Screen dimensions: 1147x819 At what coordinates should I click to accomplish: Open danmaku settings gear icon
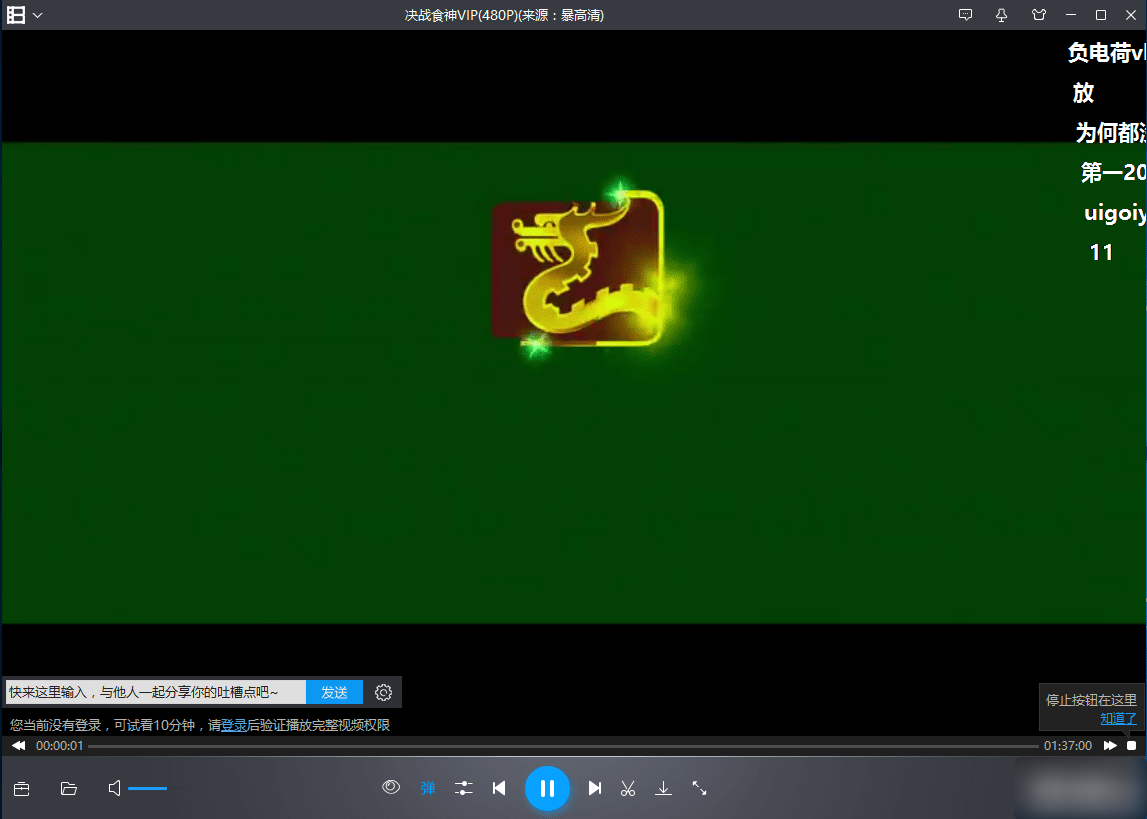pos(383,692)
